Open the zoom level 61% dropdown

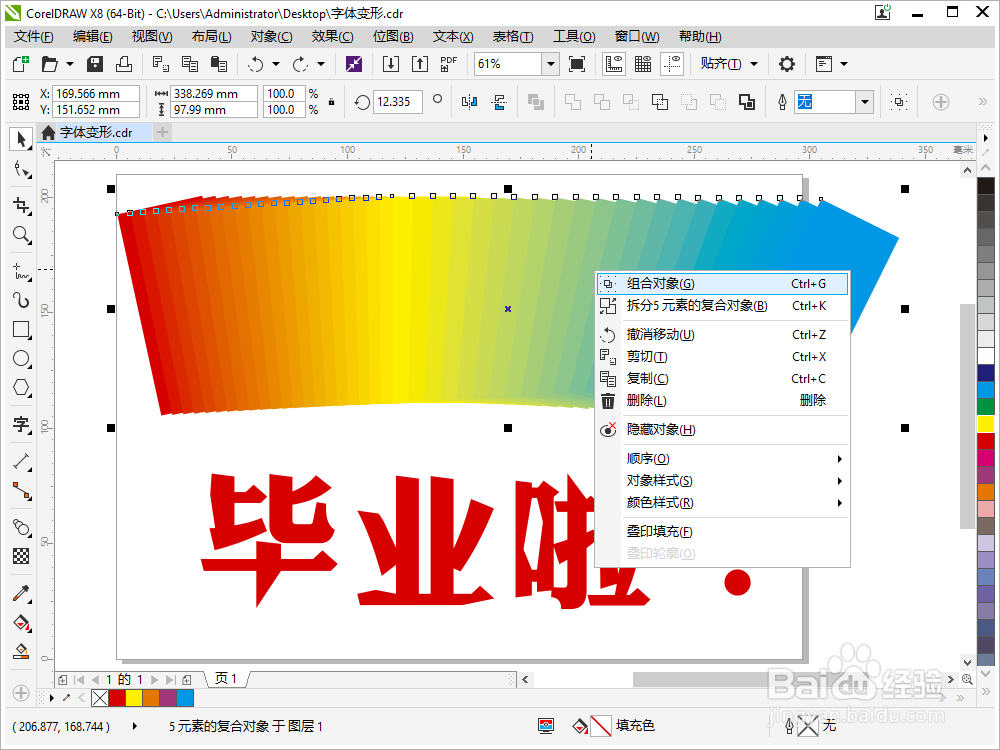click(550, 64)
